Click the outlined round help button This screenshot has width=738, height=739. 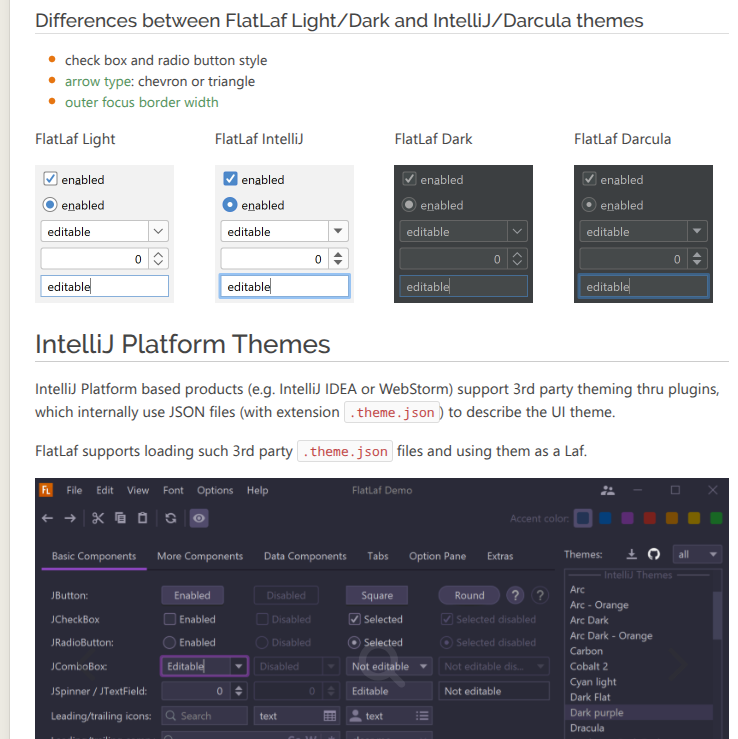pyautogui.click(x=540, y=595)
